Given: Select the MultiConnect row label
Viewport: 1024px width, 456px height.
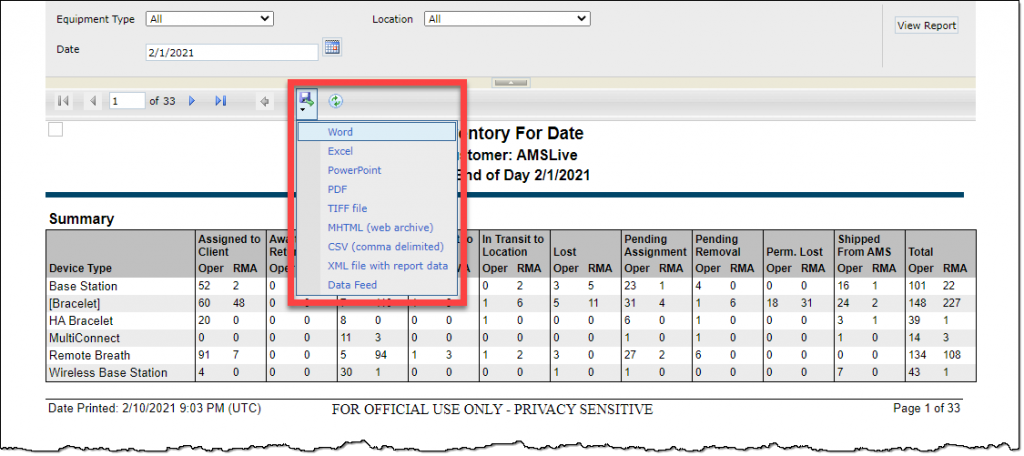Looking at the screenshot, I should pyautogui.click(x=84, y=338).
